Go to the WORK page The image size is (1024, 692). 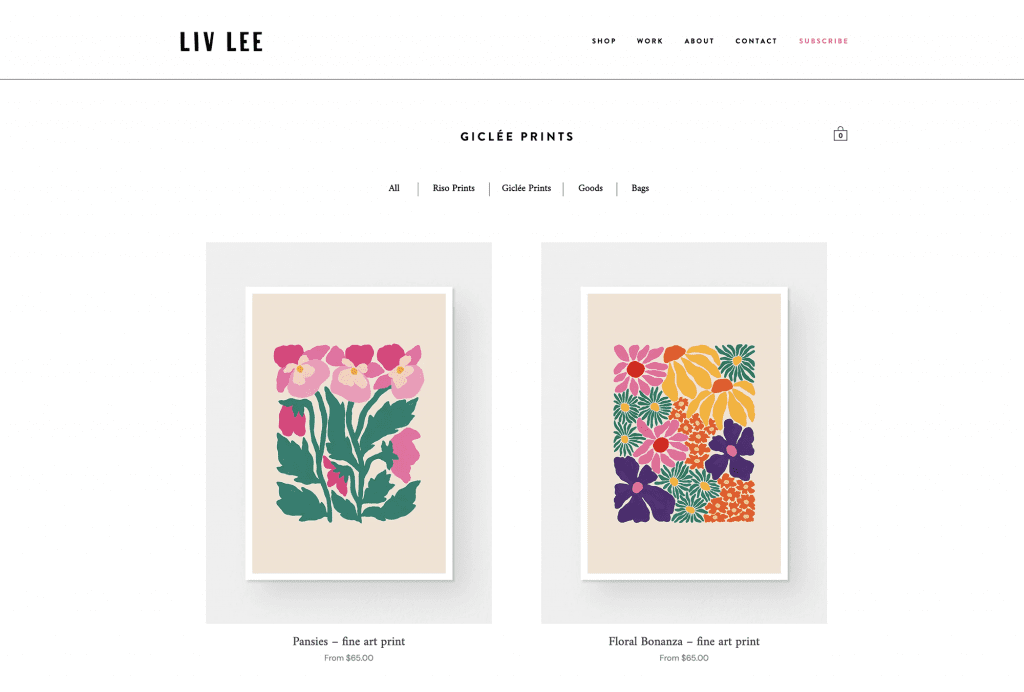[x=650, y=41]
